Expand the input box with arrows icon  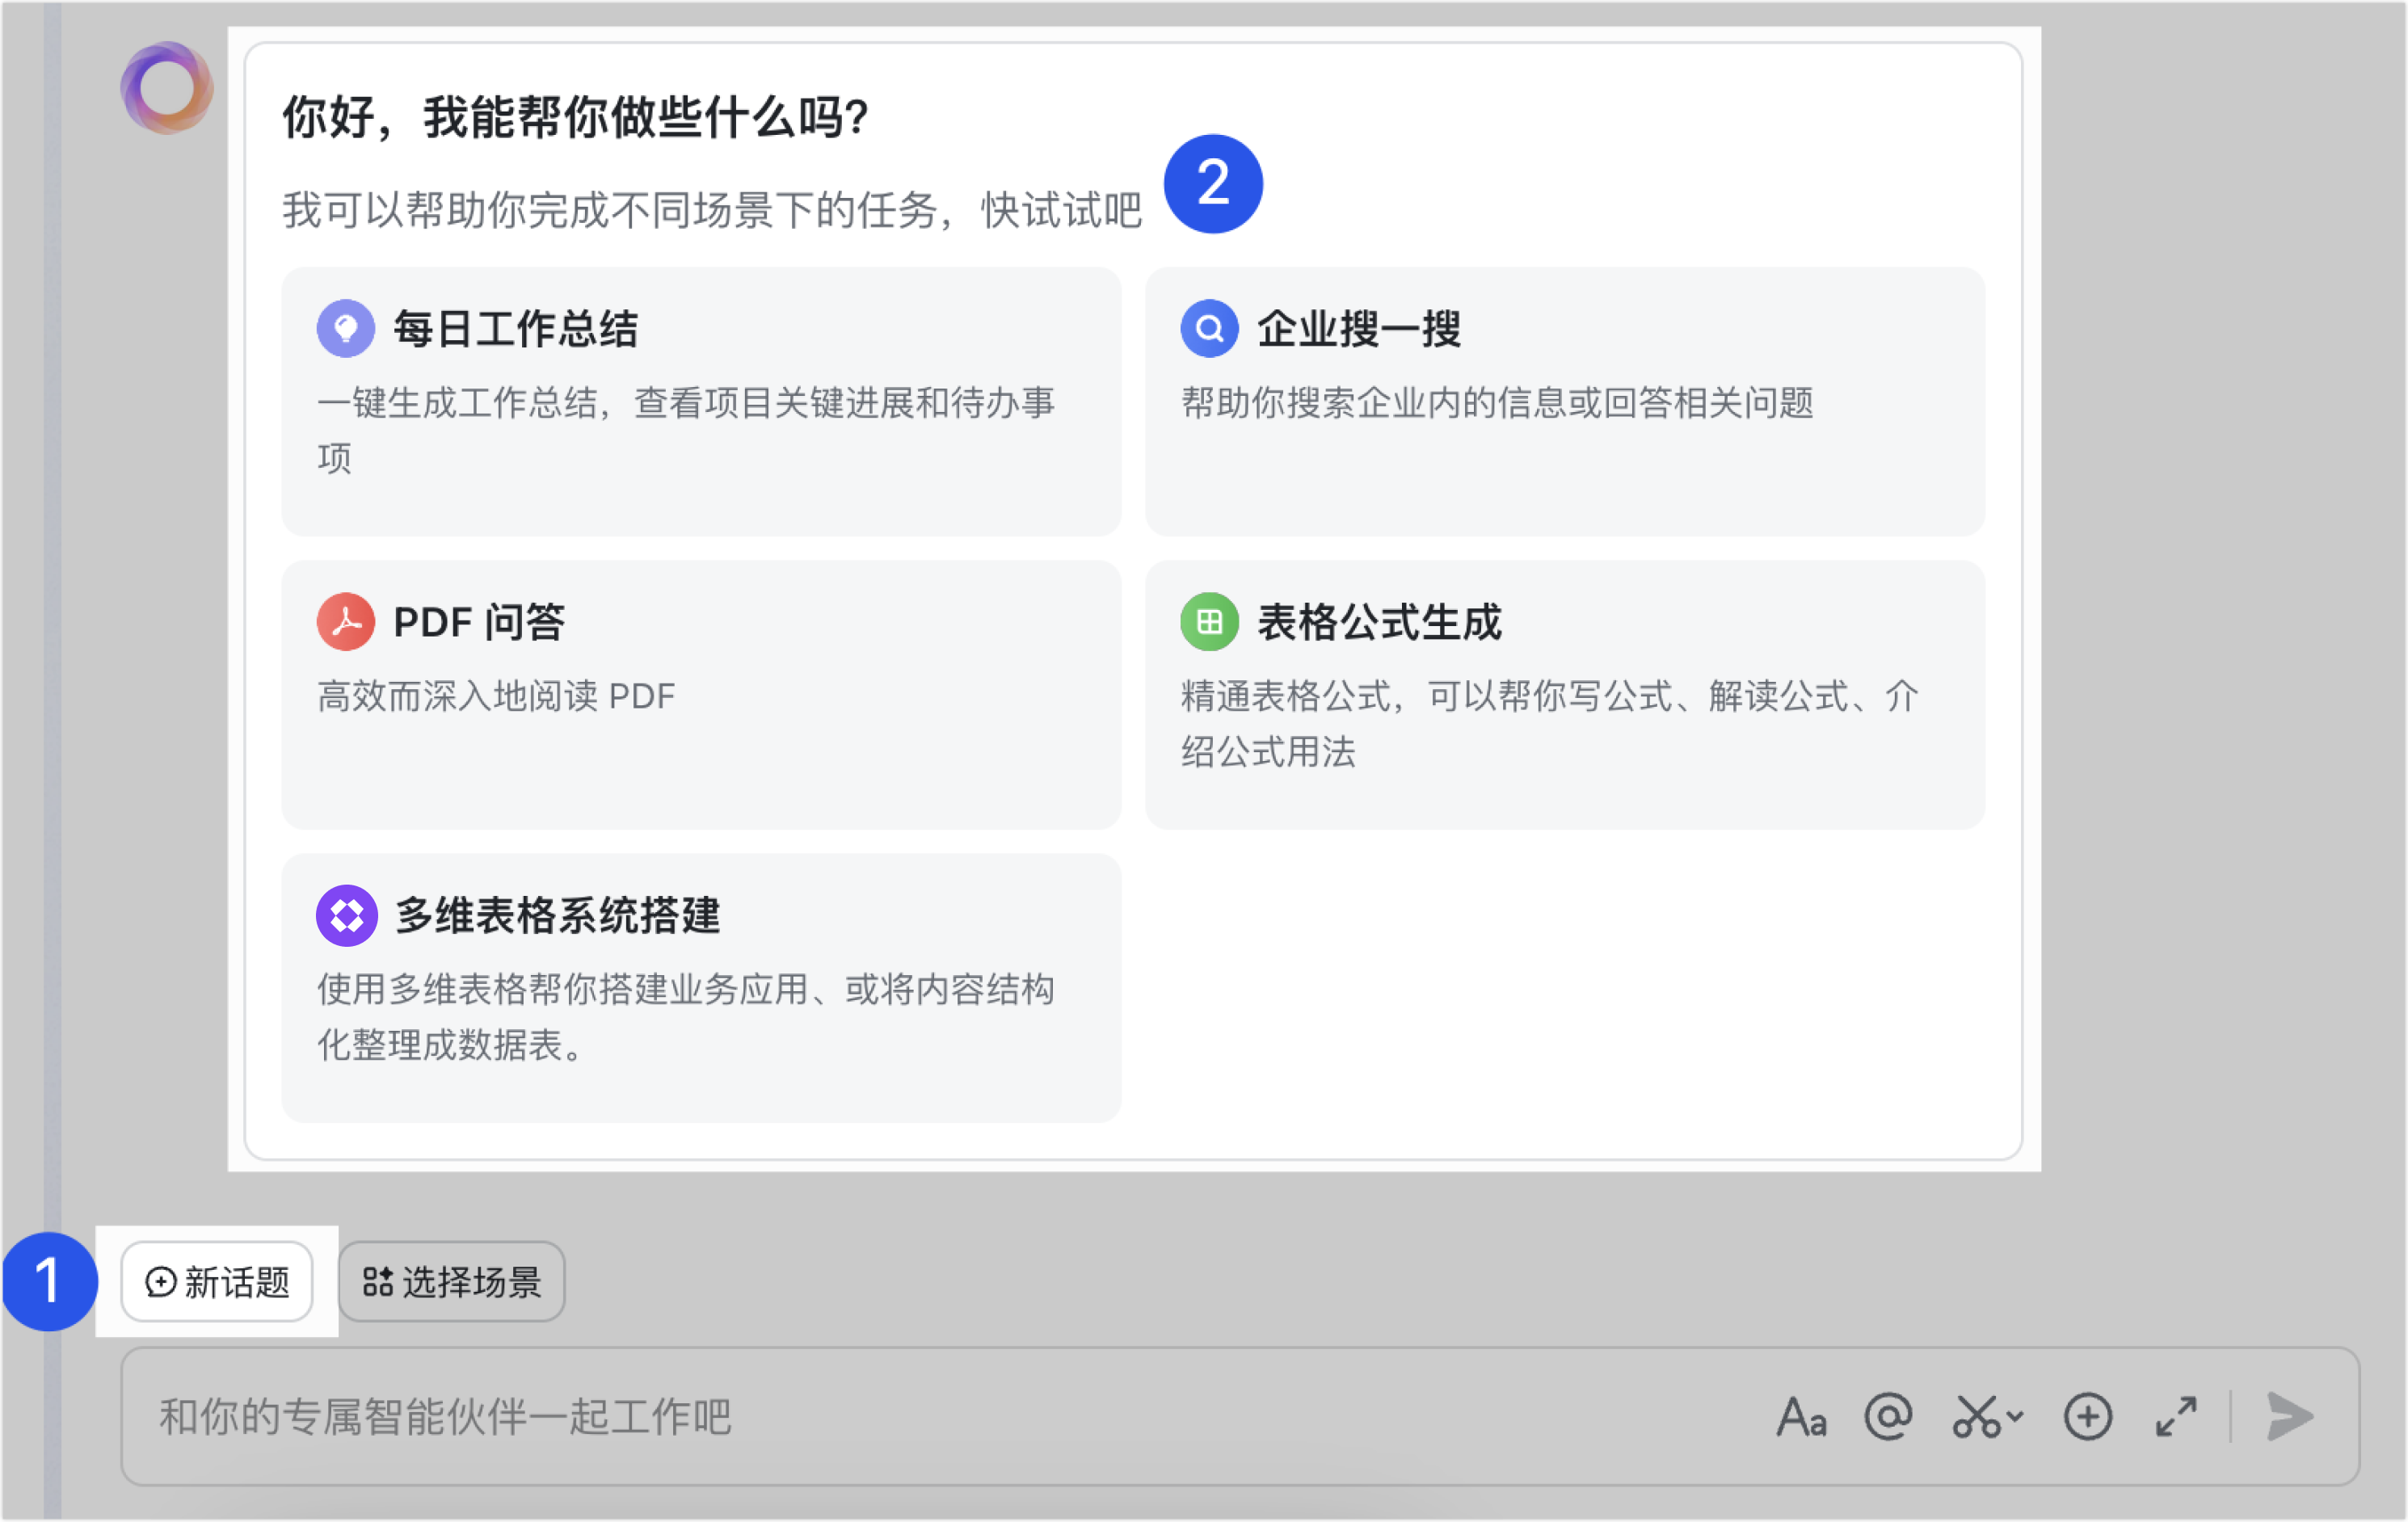2176,1416
